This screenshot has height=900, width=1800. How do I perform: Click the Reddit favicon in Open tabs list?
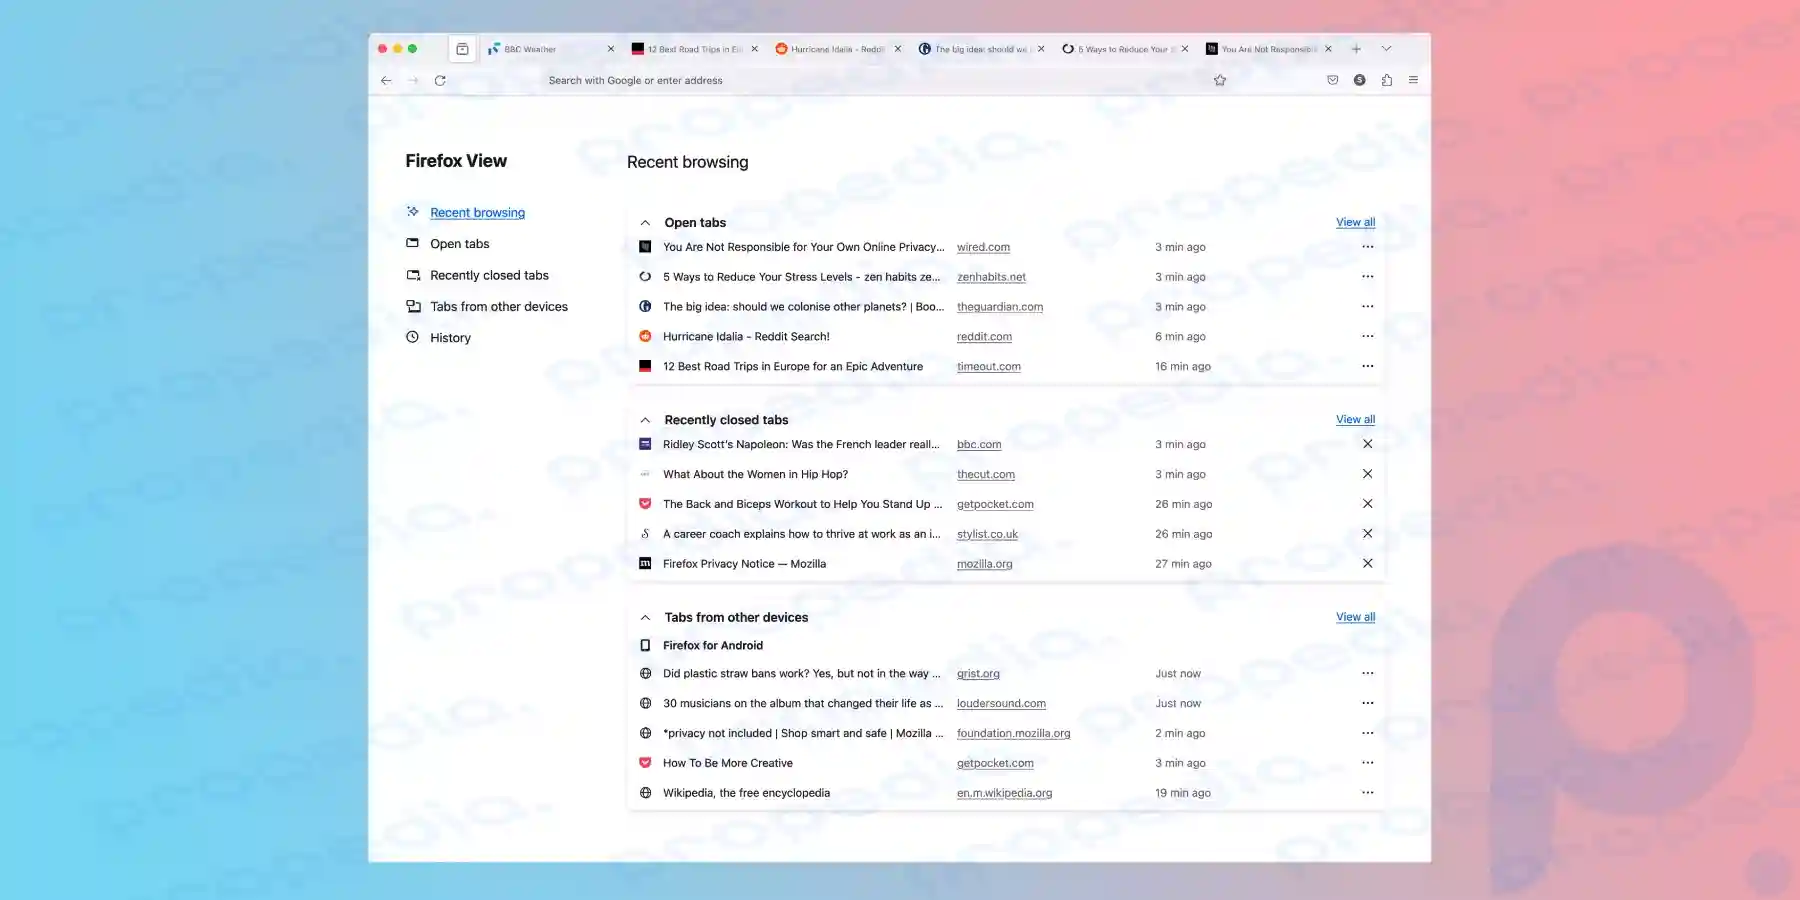pyautogui.click(x=645, y=337)
